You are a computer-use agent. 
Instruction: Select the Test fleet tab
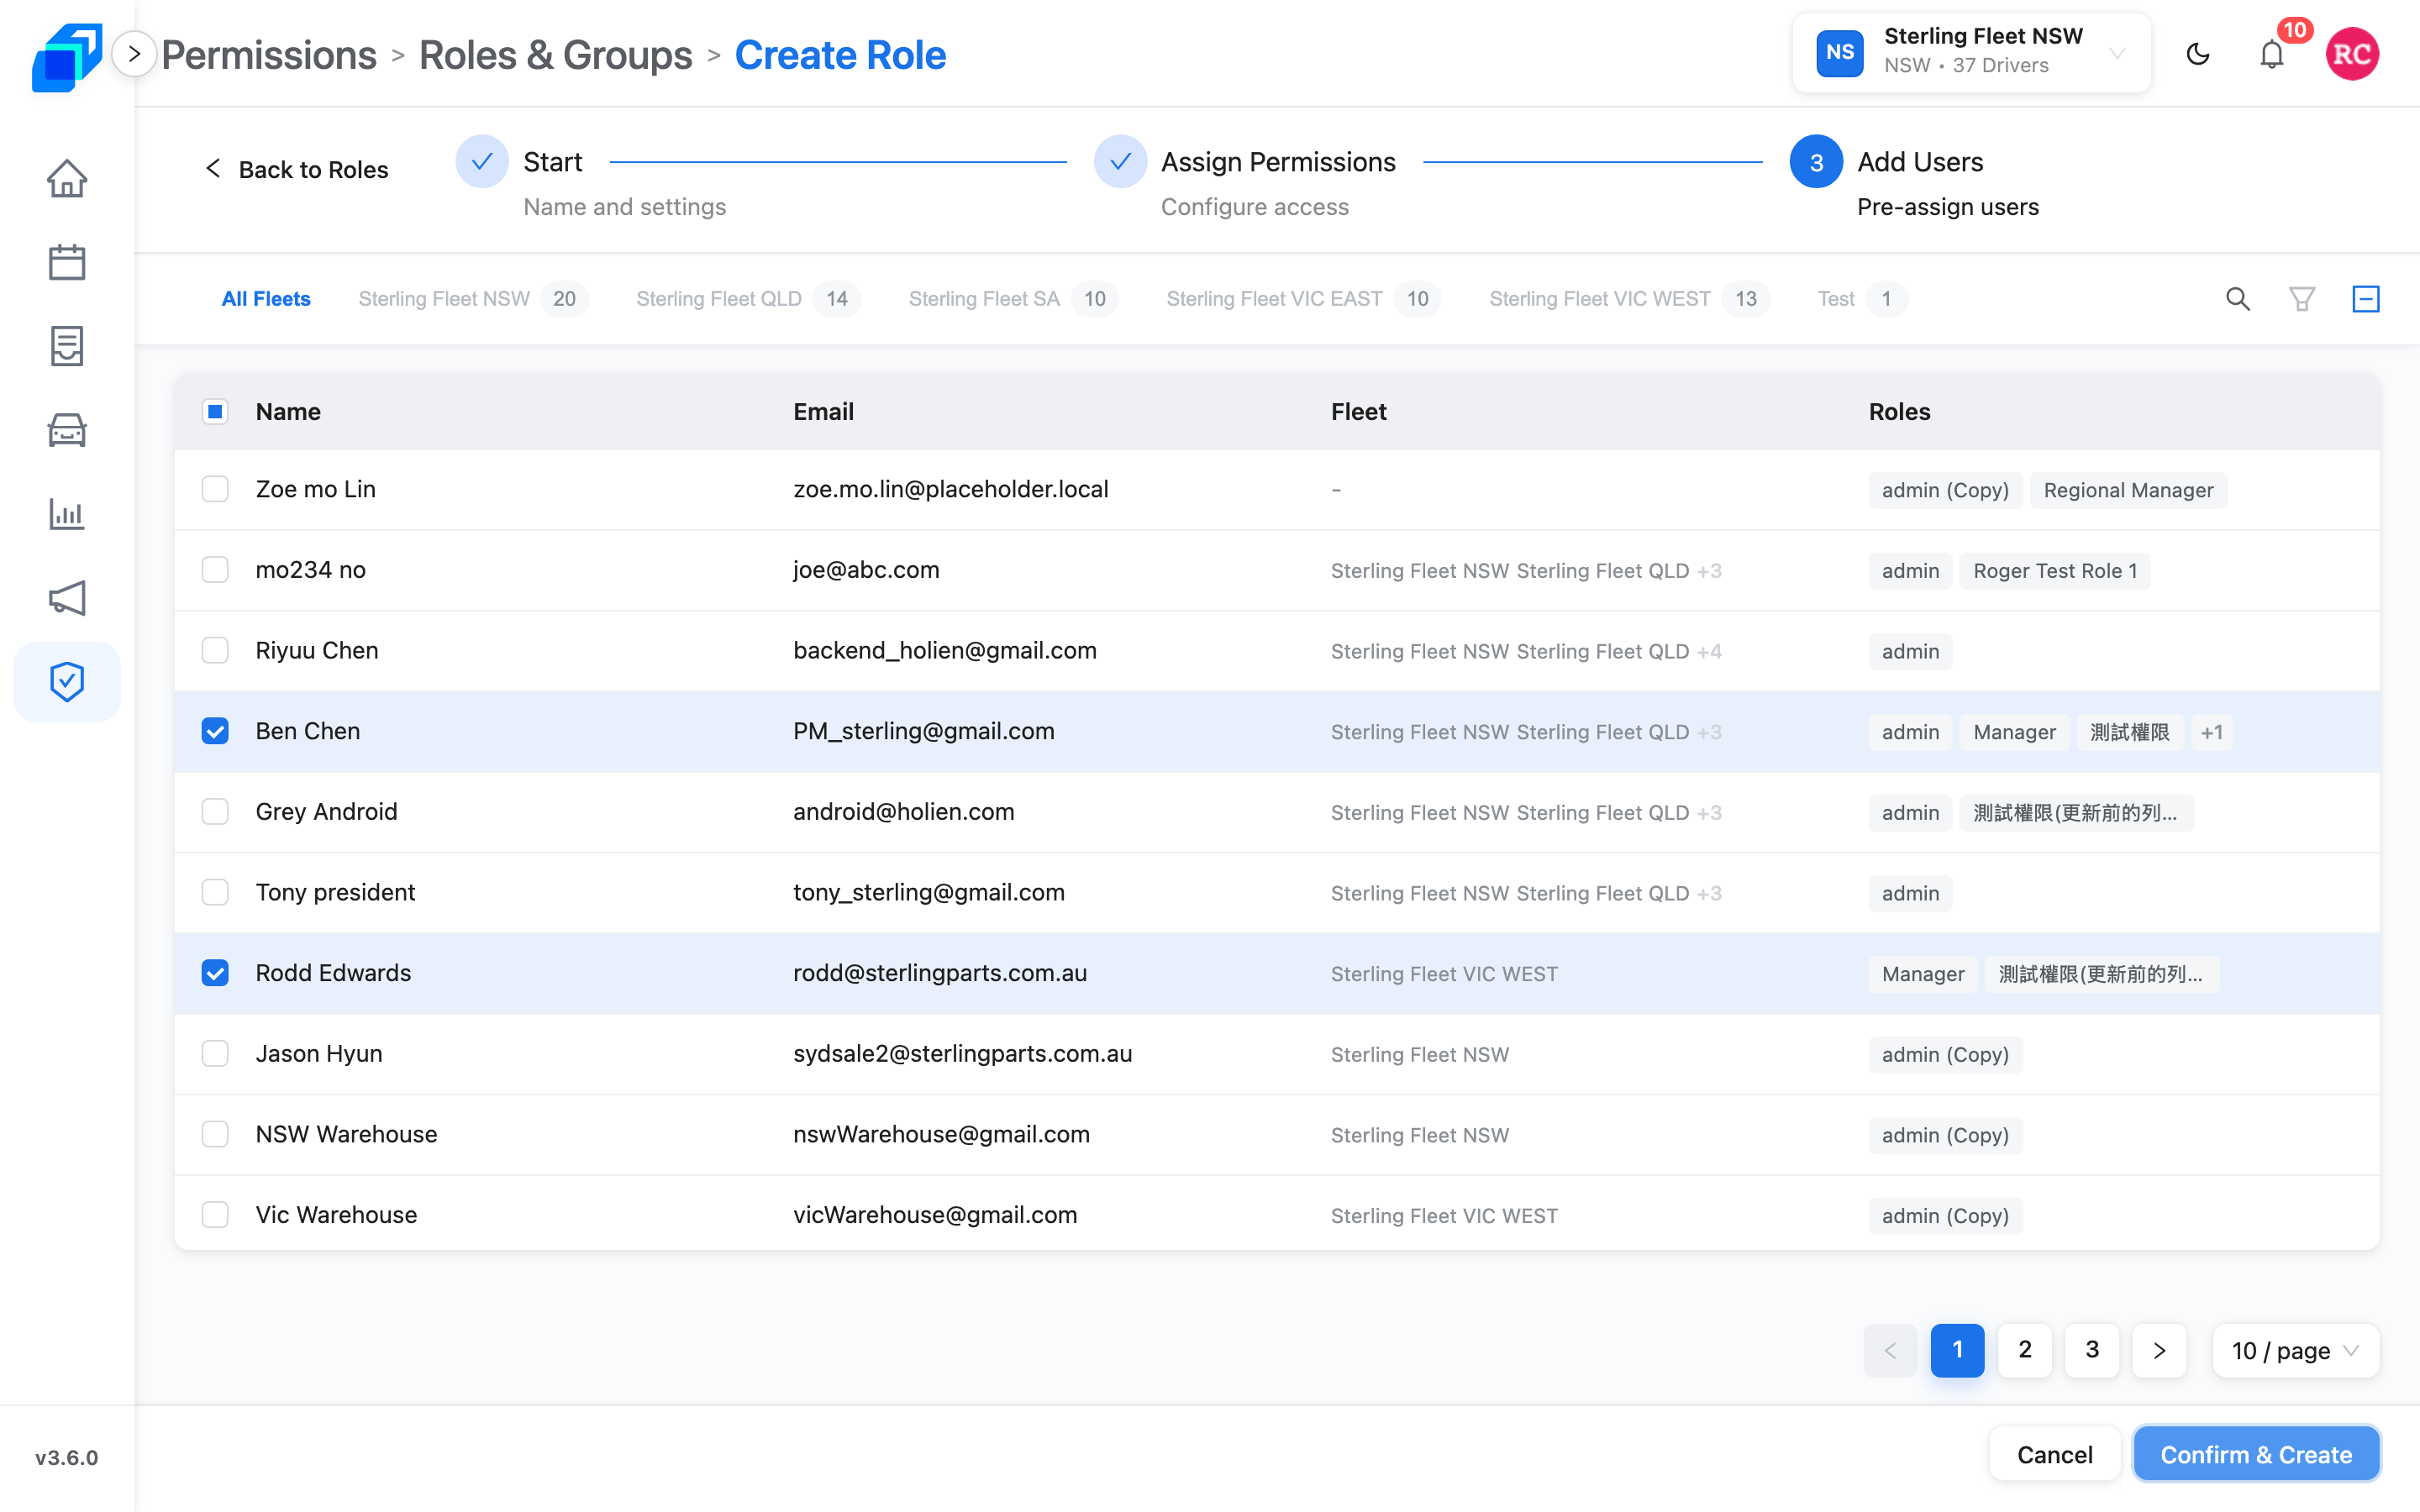(1862, 299)
